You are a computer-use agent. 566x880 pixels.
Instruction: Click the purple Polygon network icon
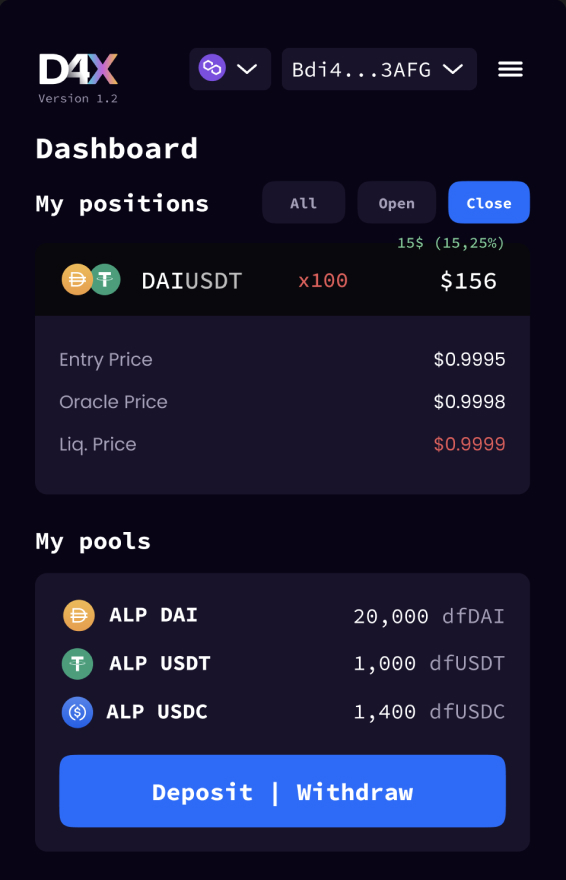point(212,68)
